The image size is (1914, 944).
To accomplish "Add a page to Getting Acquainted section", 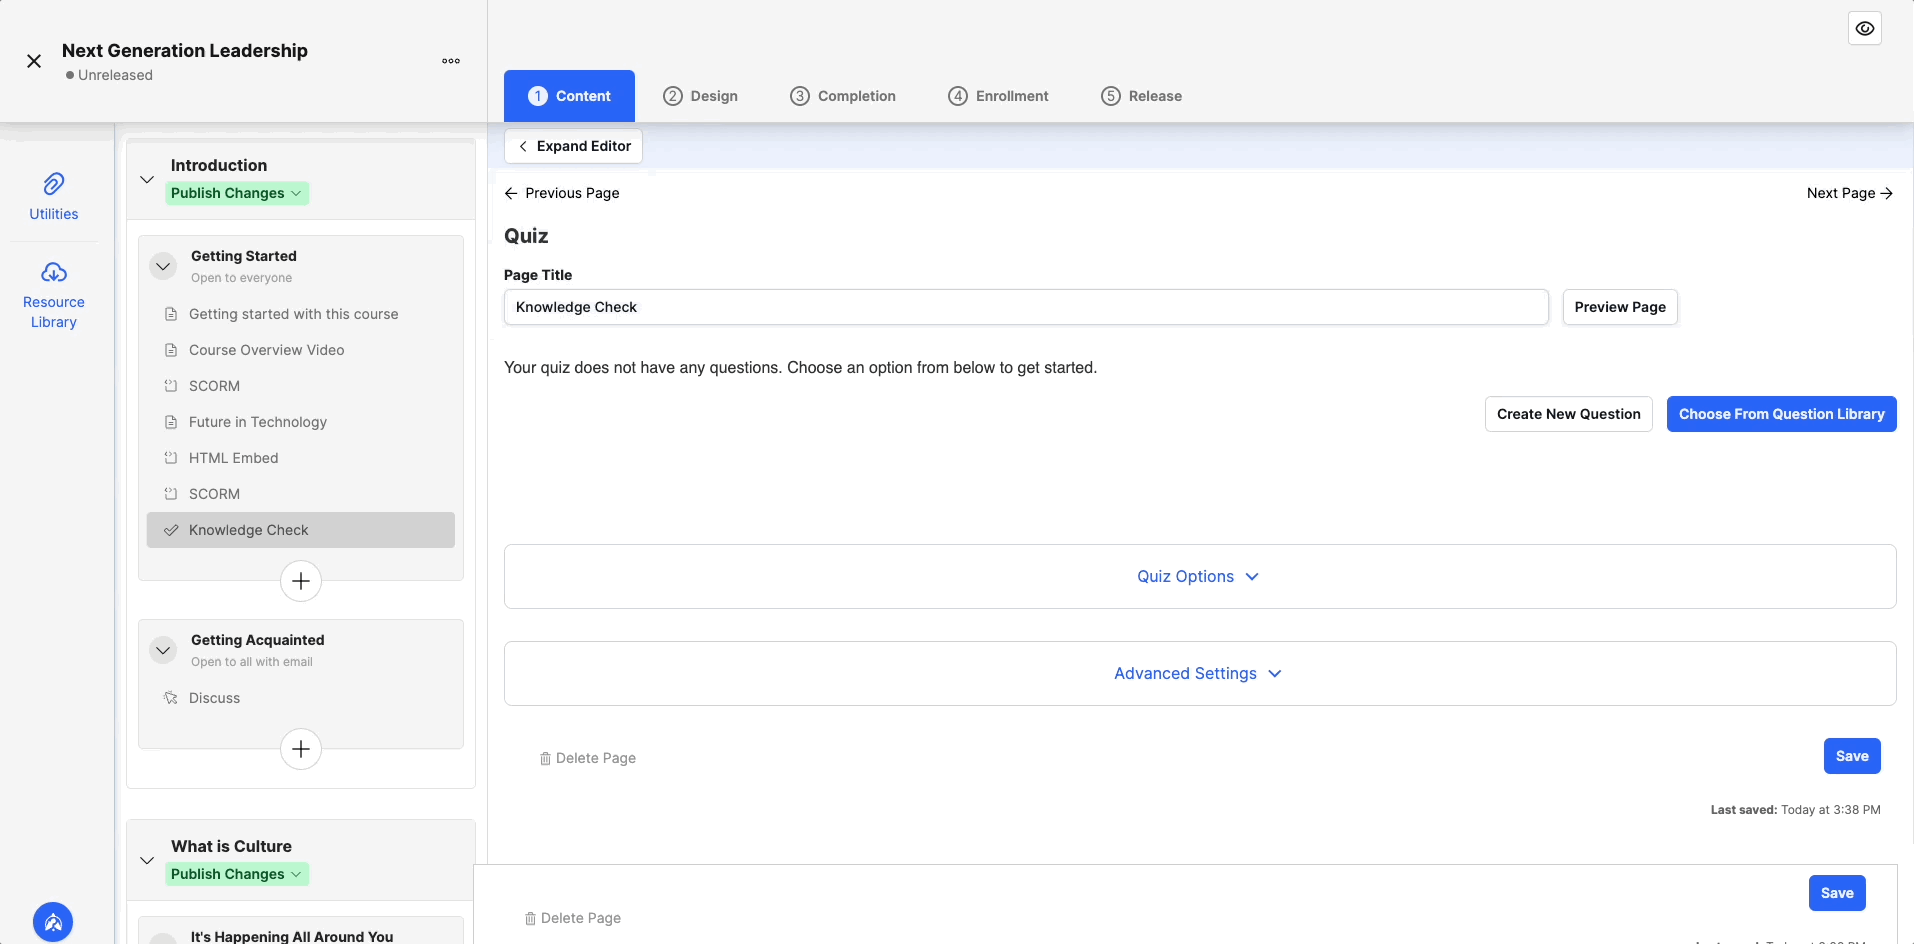I will click(300, 748).
